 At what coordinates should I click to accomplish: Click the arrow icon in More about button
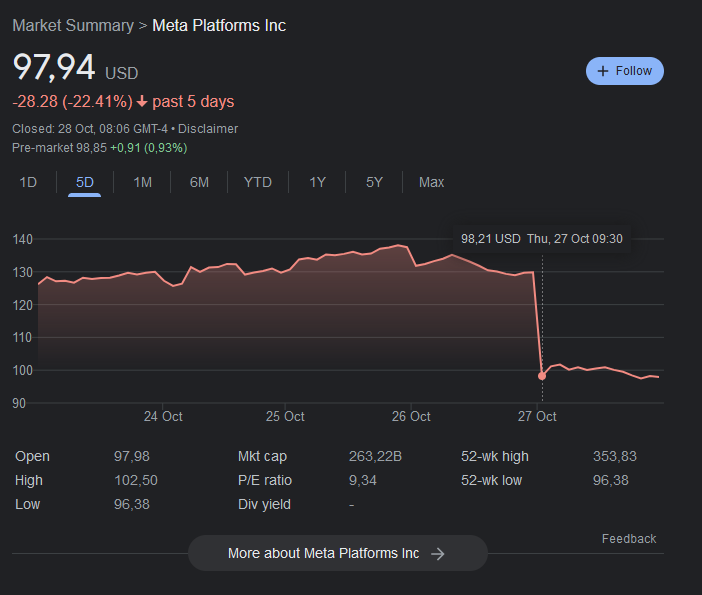437,554
